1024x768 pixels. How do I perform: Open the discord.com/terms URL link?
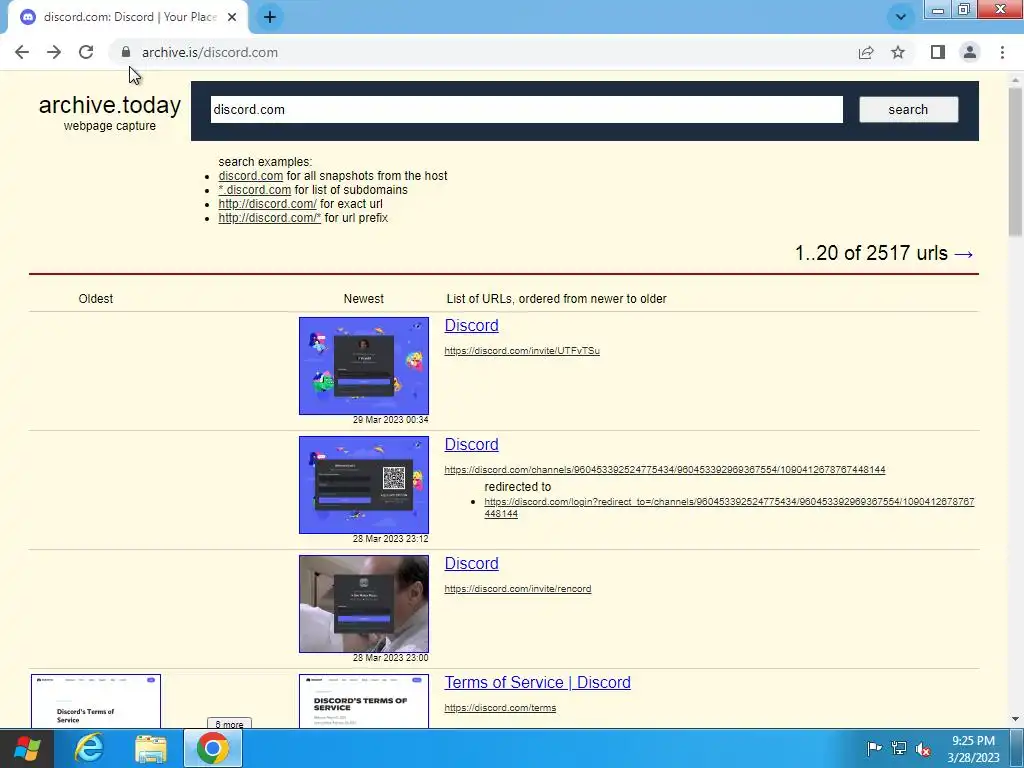[x=500, y=708]
